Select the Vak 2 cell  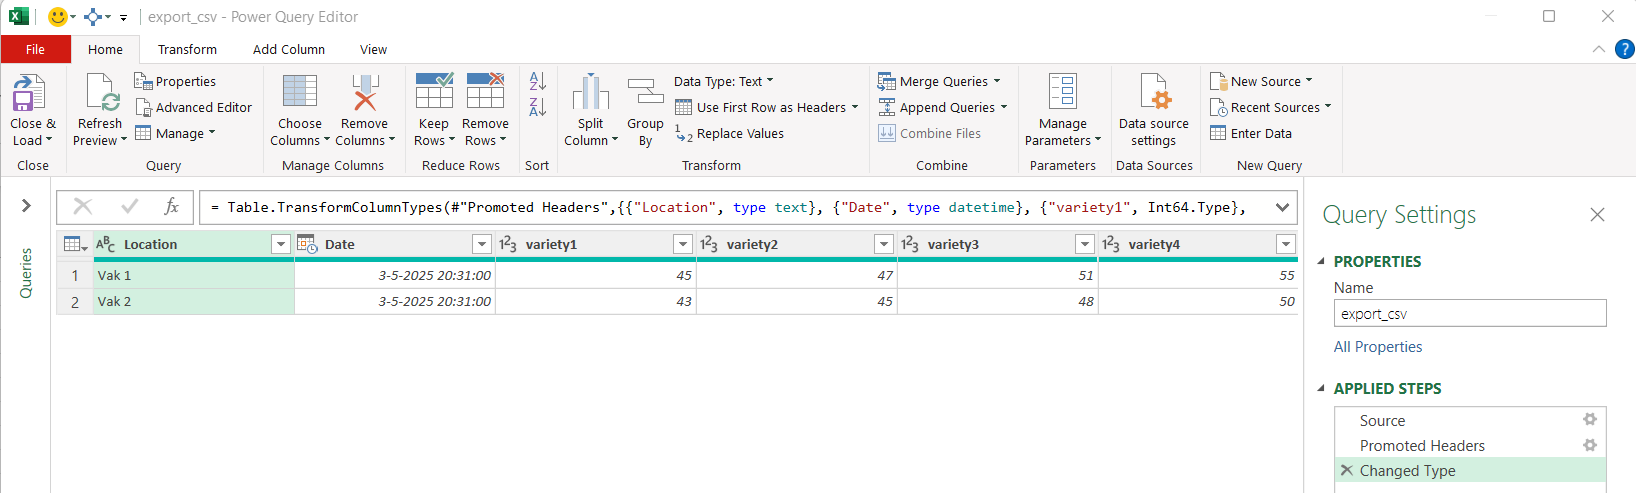tap(194, 301)
